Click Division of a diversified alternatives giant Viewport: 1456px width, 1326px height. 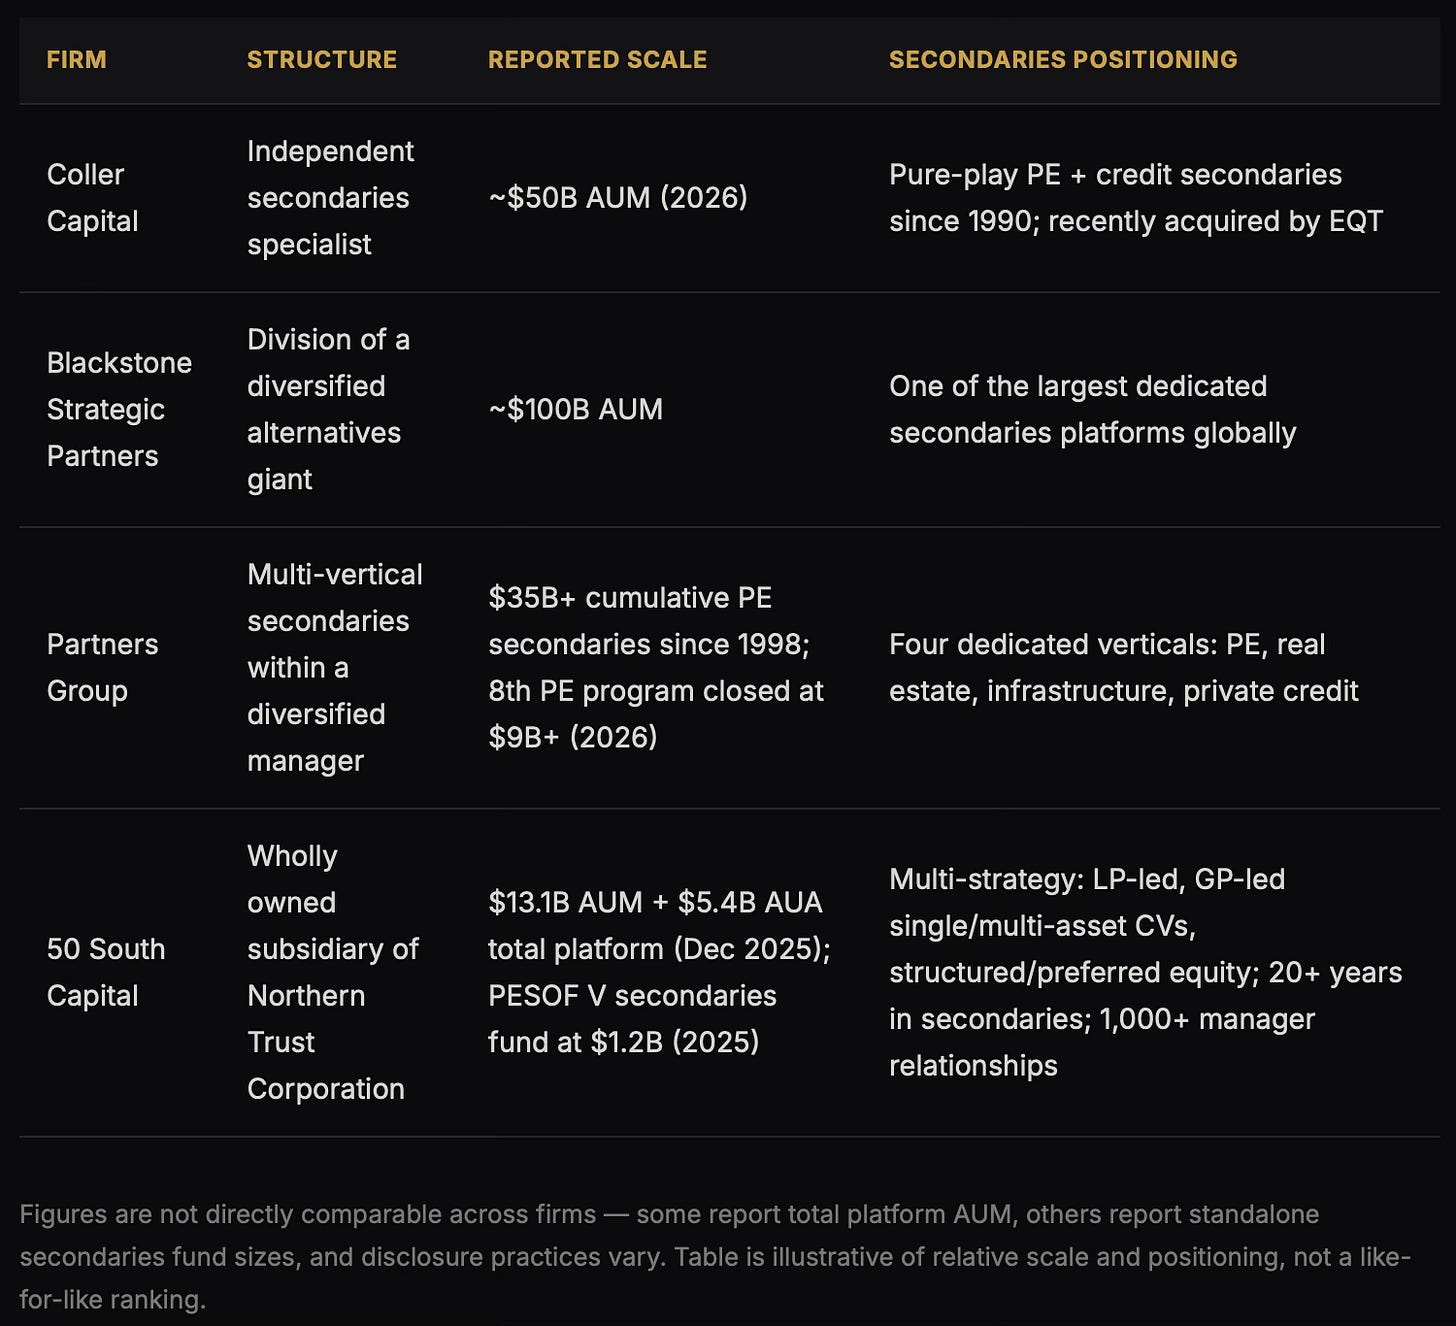coord(328,409)
